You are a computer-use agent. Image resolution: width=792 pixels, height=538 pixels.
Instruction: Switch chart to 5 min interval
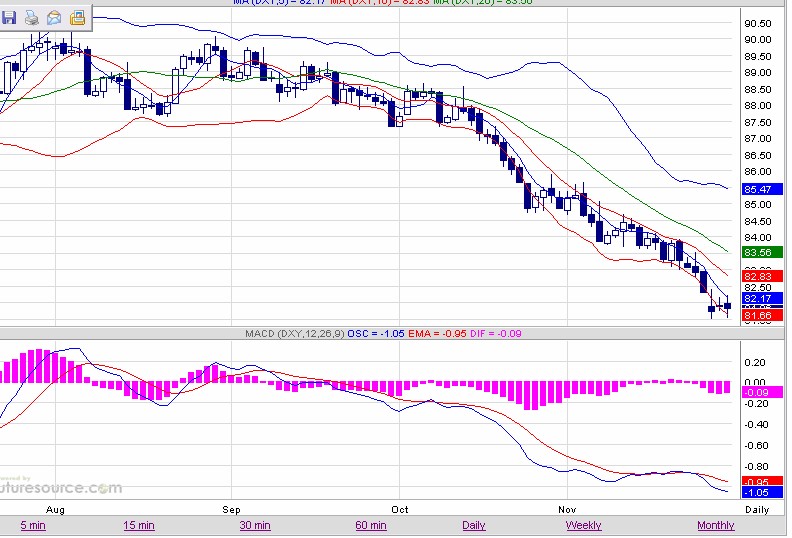[32, 525]
